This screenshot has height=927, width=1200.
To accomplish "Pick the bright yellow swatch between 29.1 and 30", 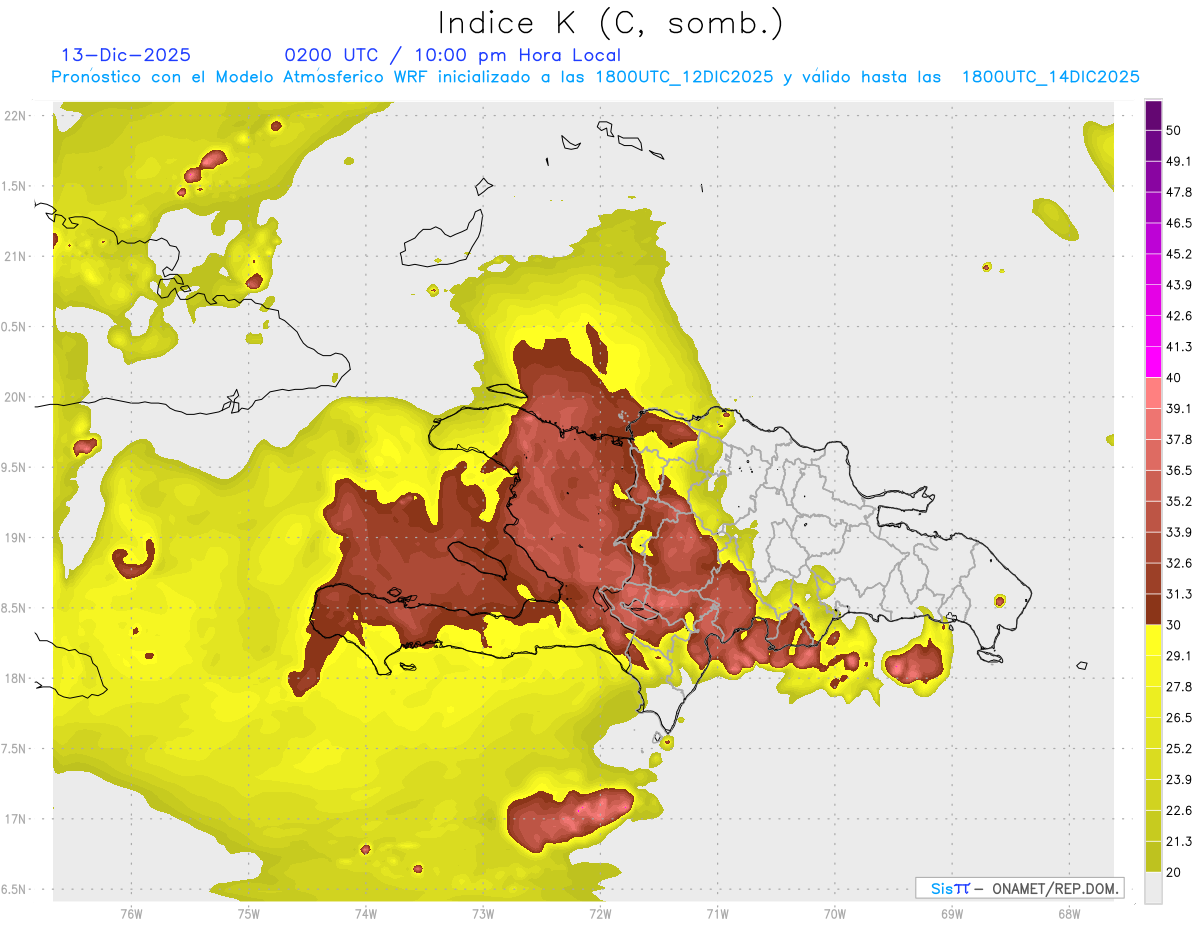I will [1154, 640].
